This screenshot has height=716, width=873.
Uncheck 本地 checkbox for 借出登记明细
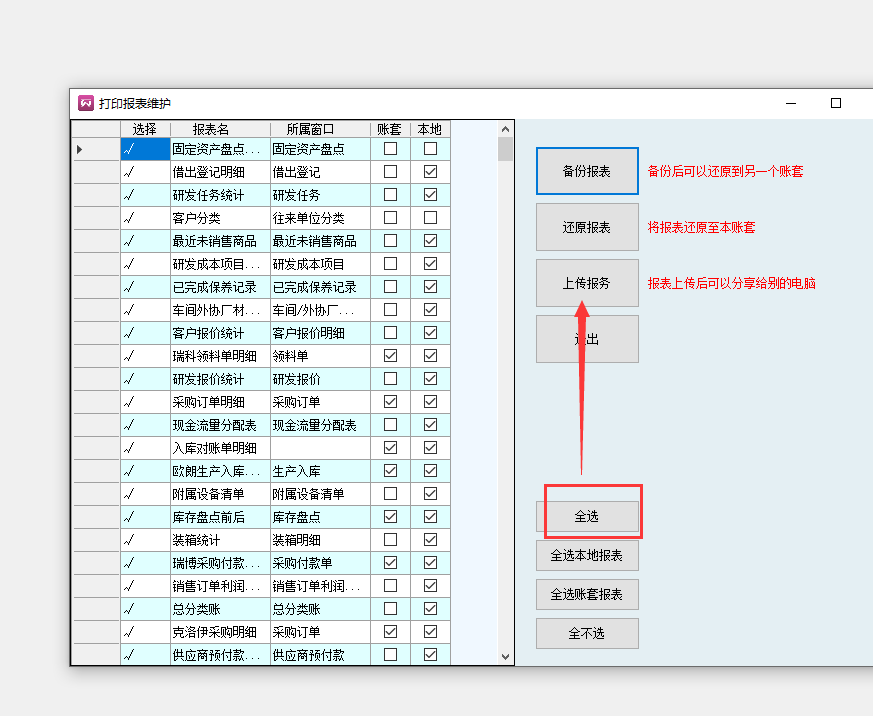(430, 172)
